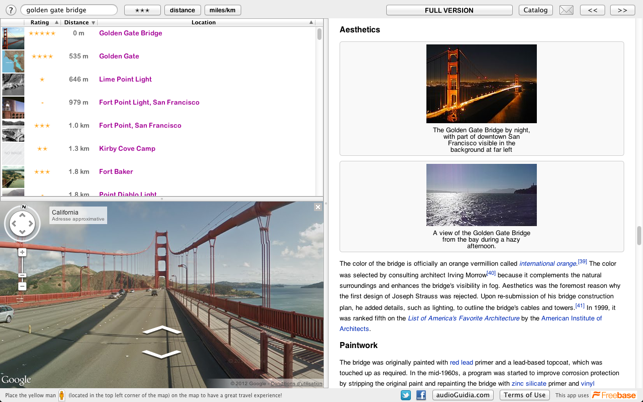643x402 pixels.
Task: Follow the vinyl link
Action: click(588, 384)
